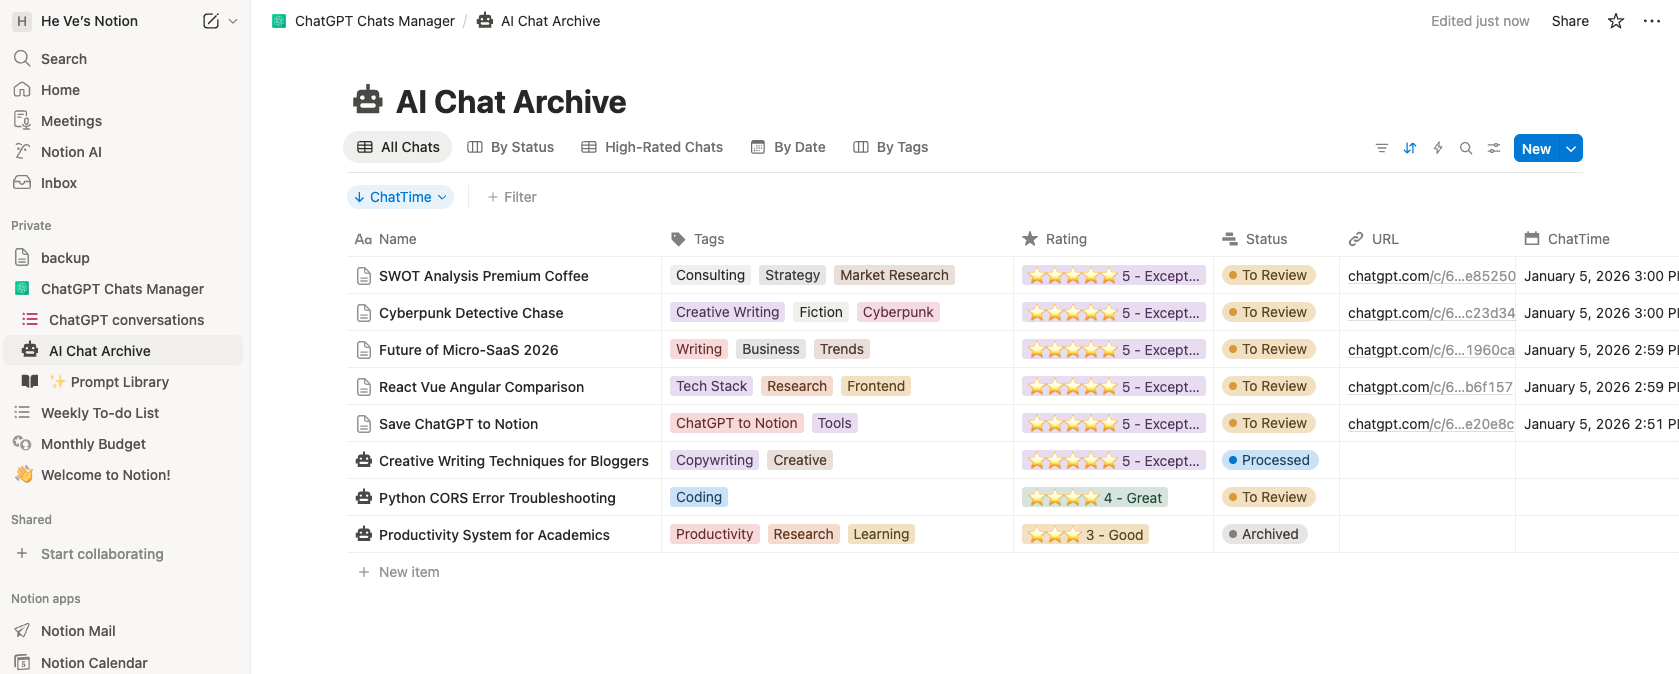Open Save ChatGPT to Notion row
The height and width of the screenshot is (674, 1679).
[458, 424]
